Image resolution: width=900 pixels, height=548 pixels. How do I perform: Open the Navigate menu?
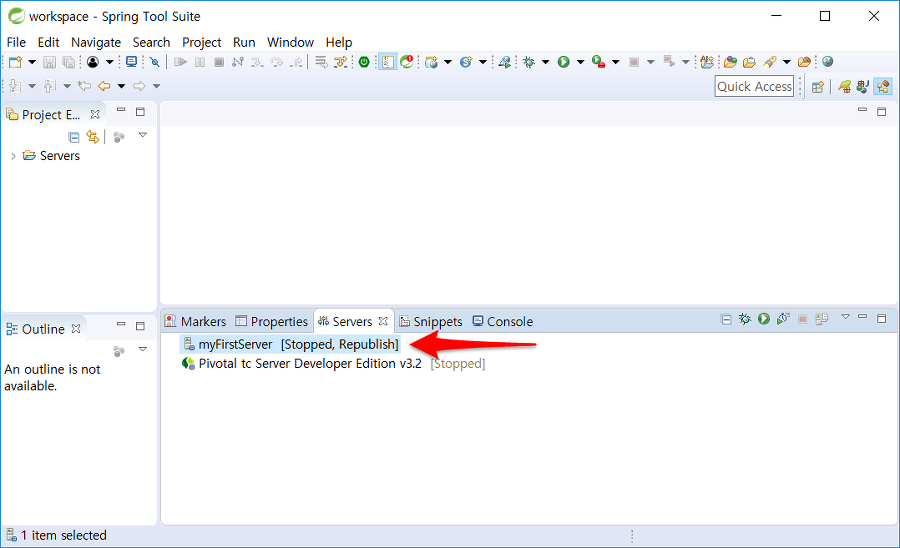coord(96,42)
